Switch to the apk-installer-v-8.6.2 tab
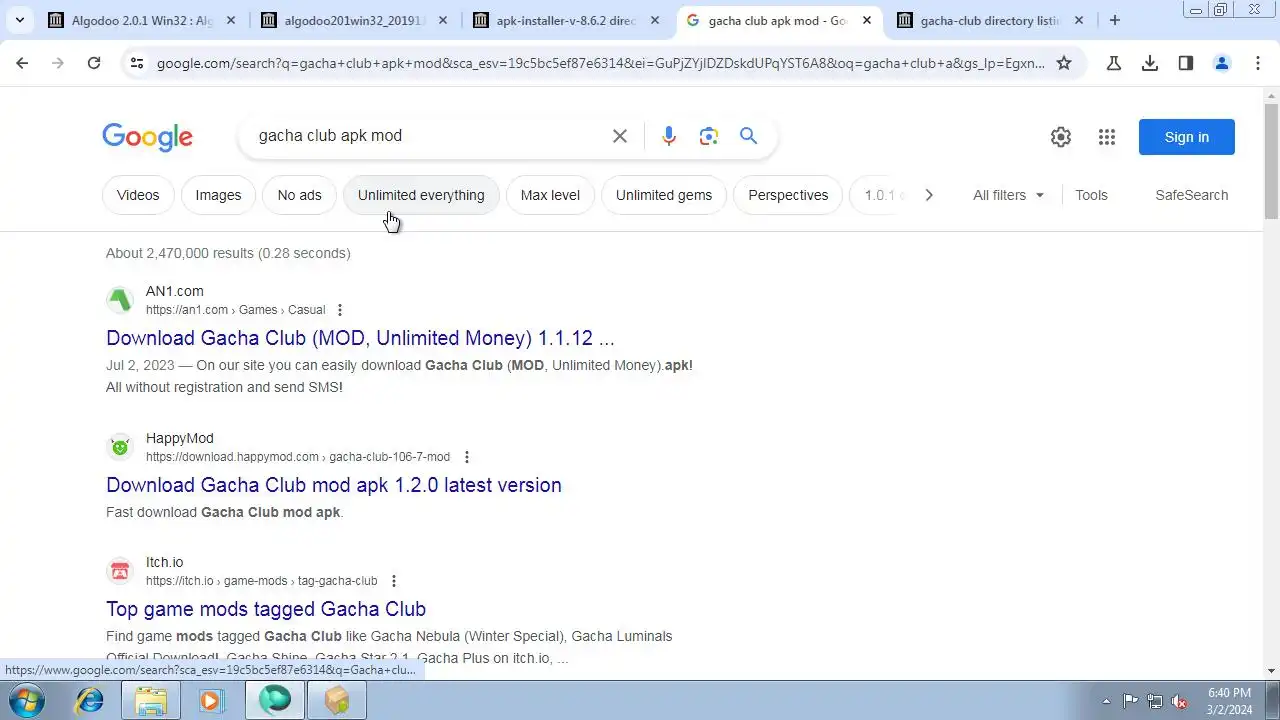The width and height of the screenshot is (1280, 720). coord(567,20)
